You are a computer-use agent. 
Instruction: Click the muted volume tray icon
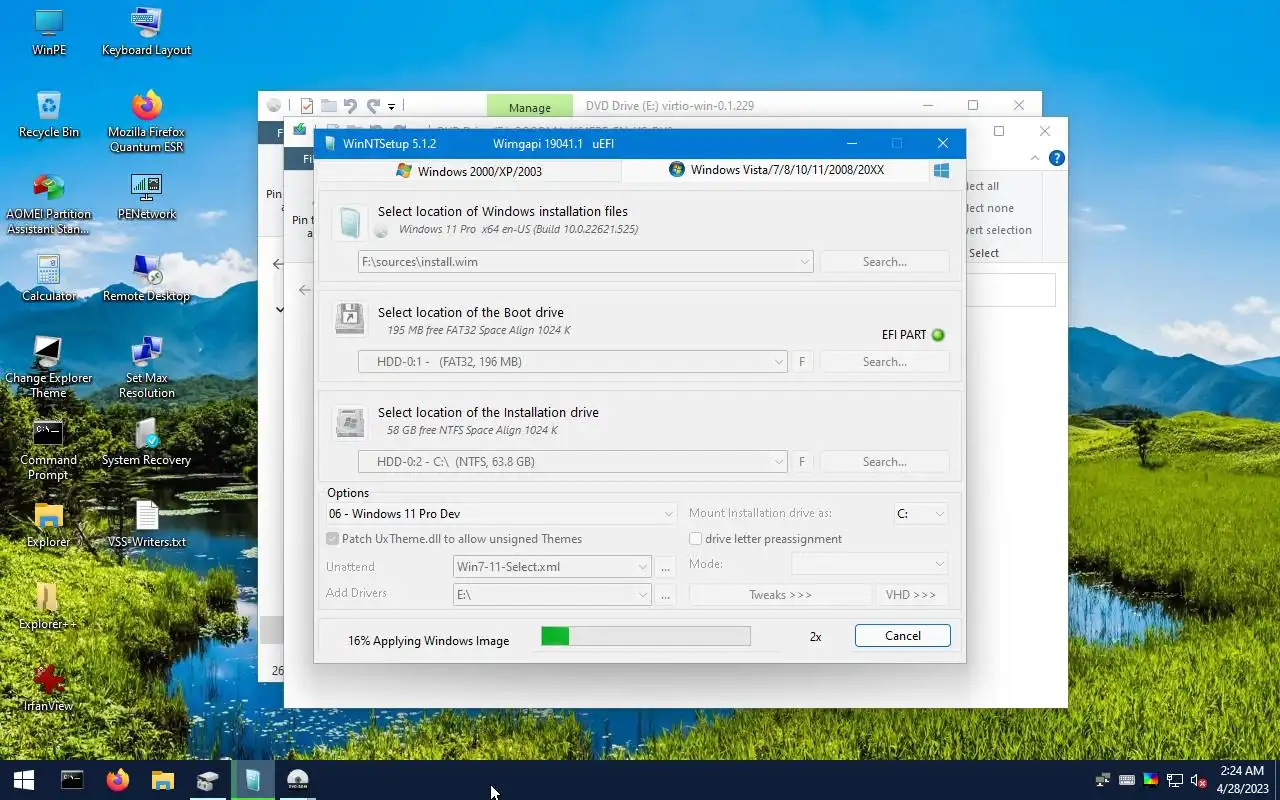pyautogui.click(x=1198, y=780)
